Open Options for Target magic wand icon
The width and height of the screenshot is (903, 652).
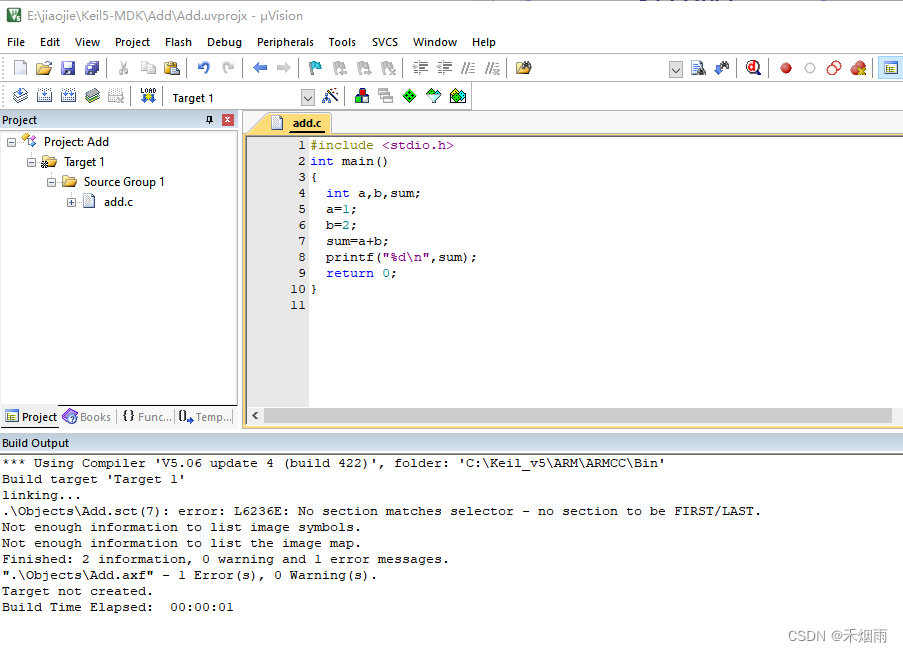[x=330, y=96]
